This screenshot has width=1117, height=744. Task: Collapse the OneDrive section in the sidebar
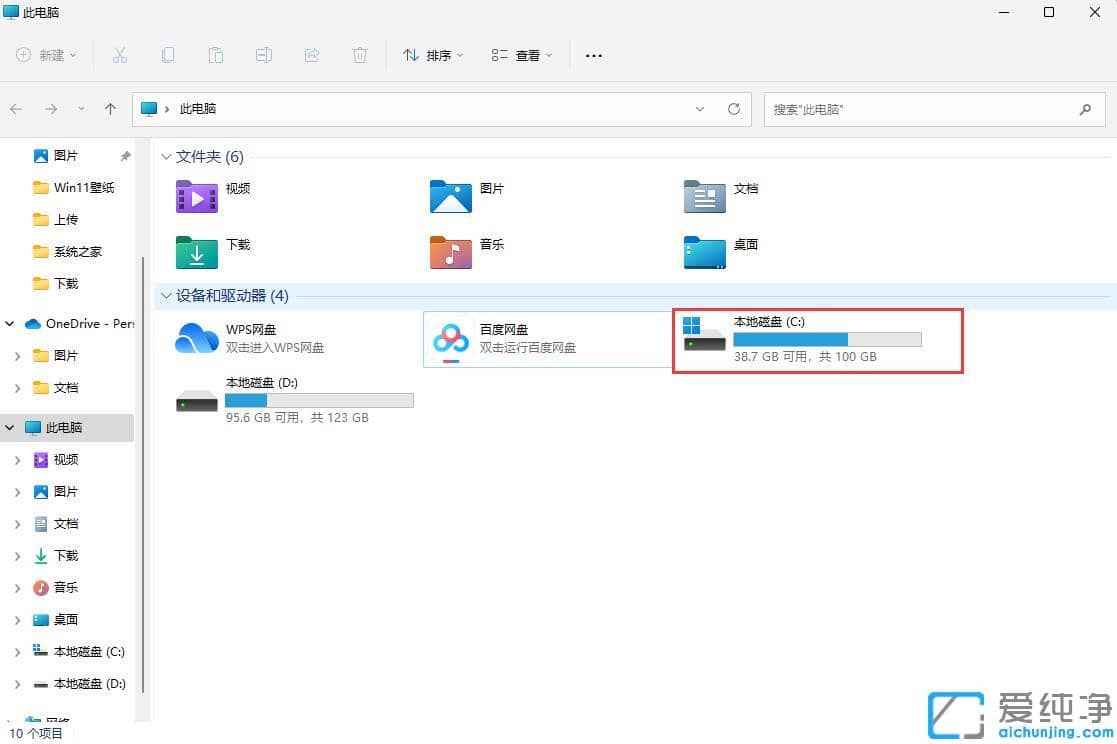tap(9, 323)
